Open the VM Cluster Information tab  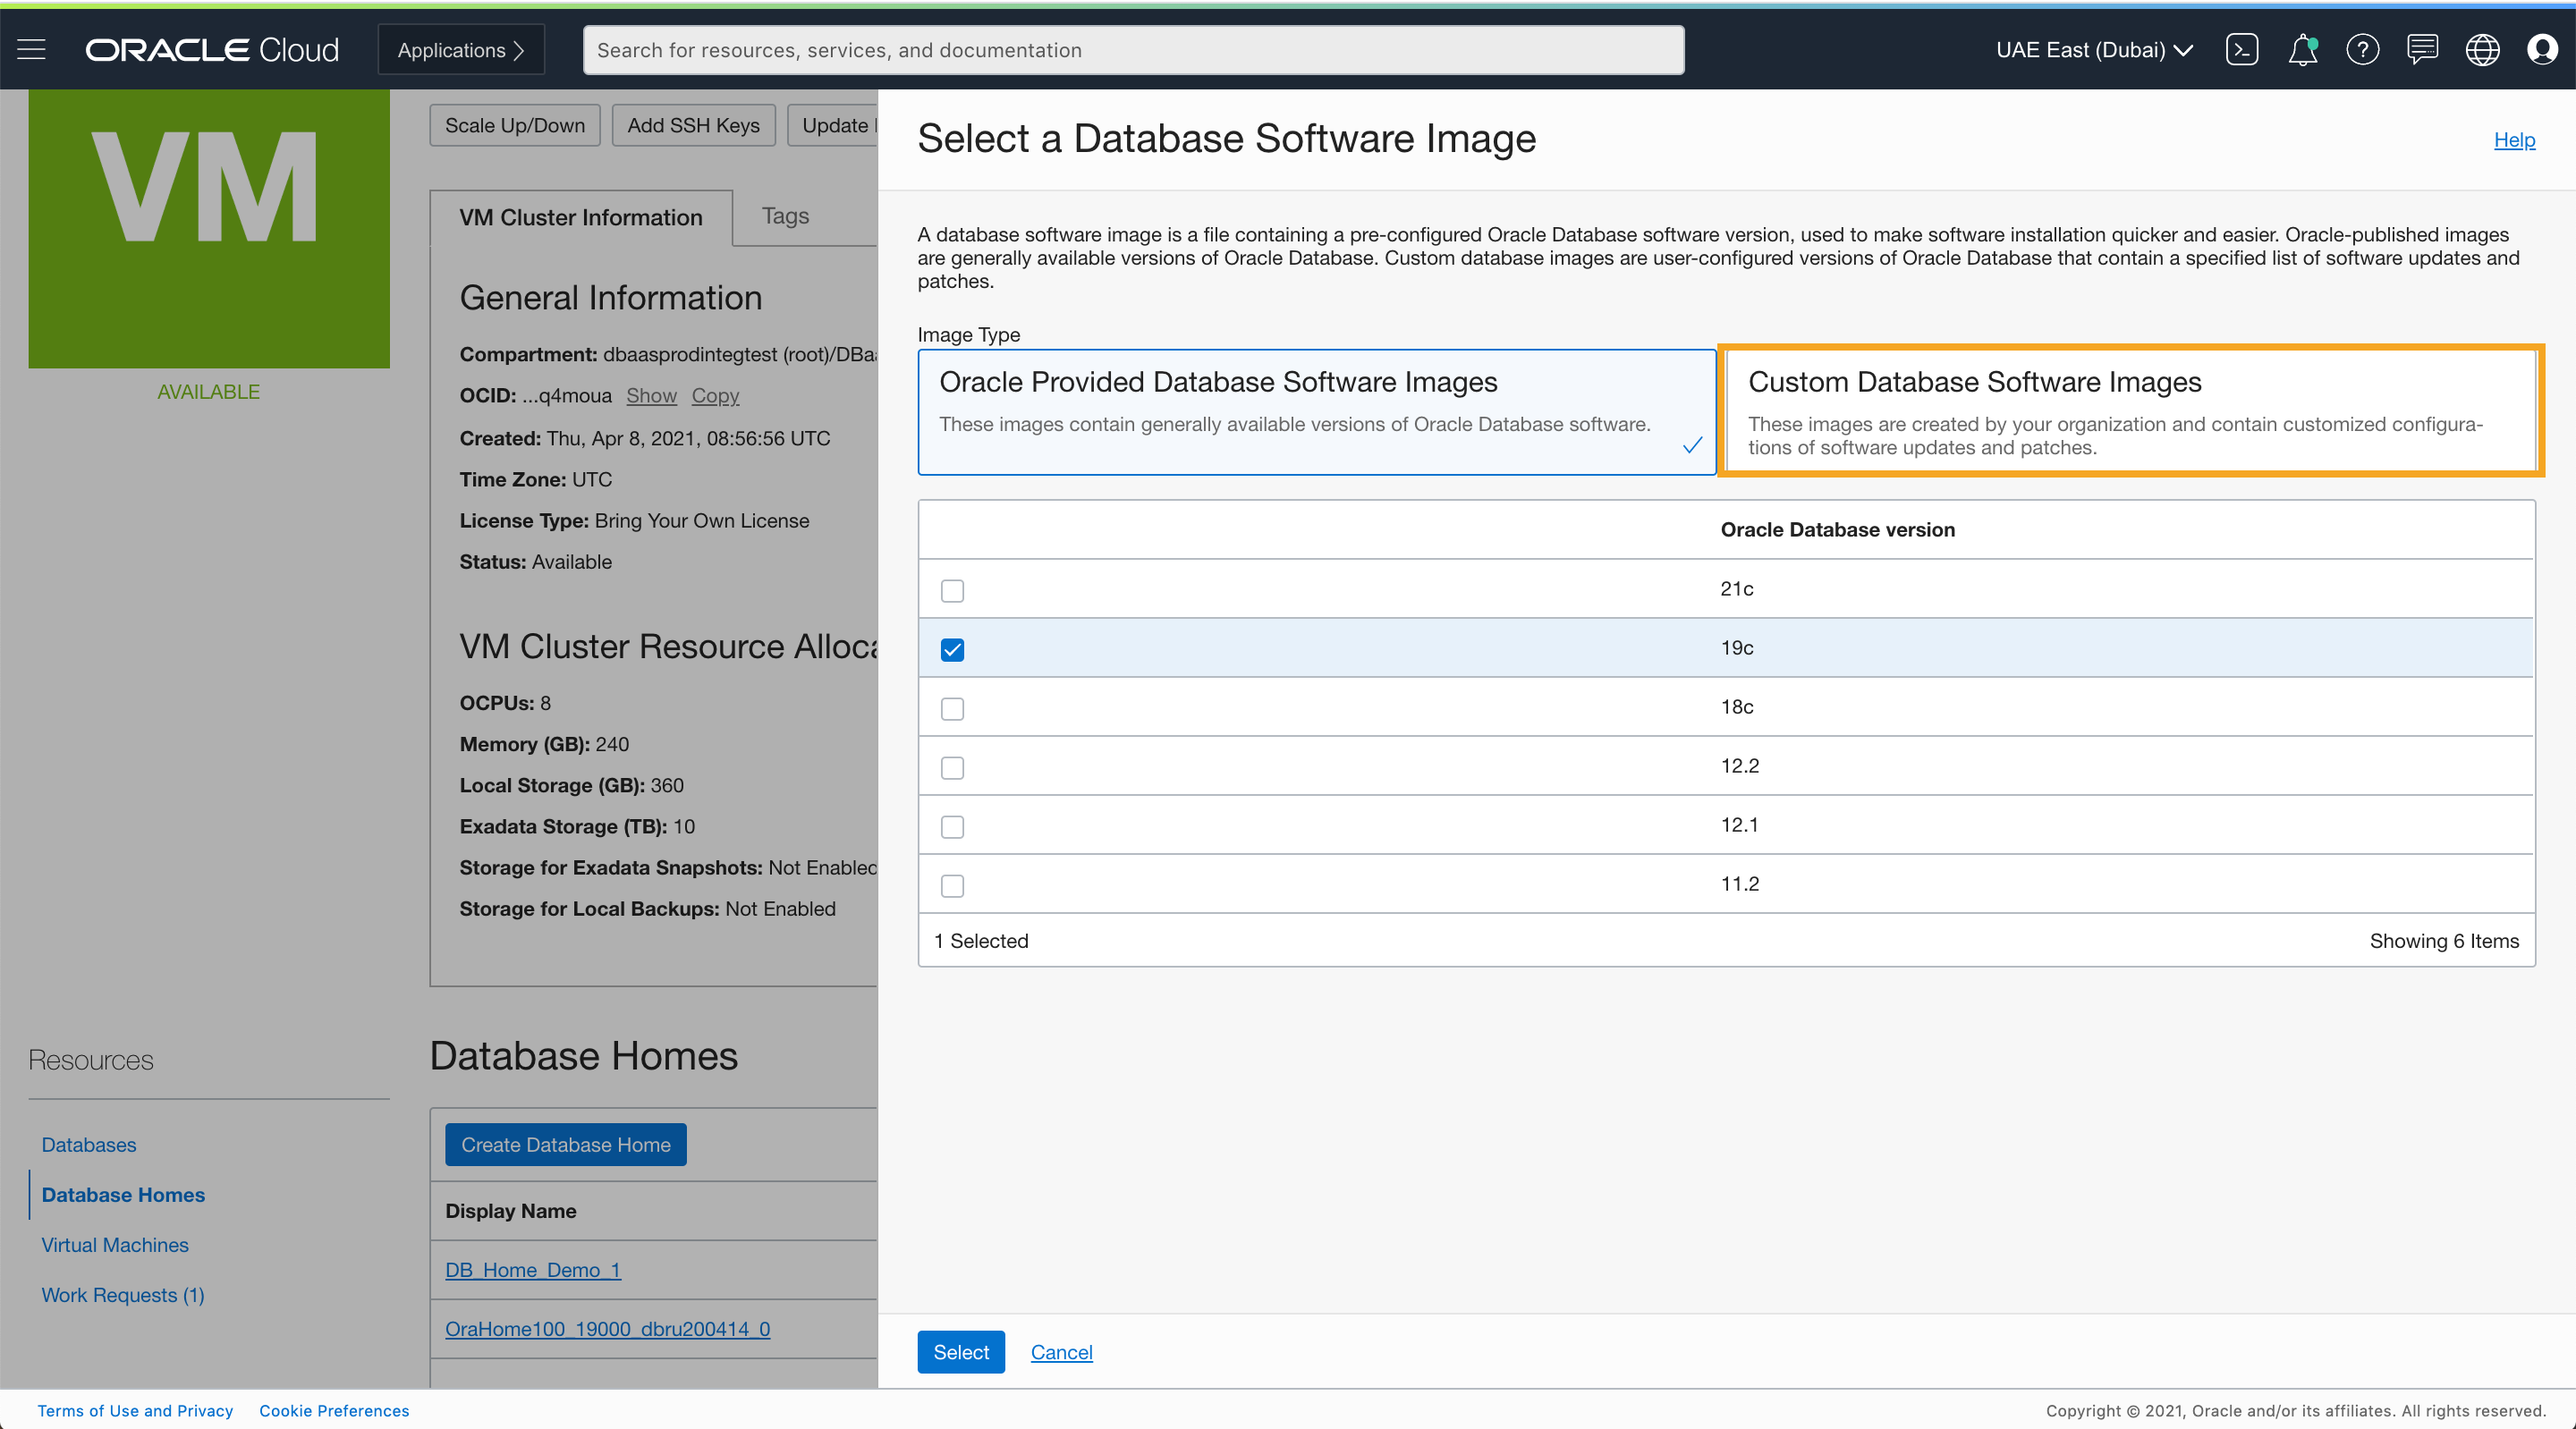click(x=580, y=217)
